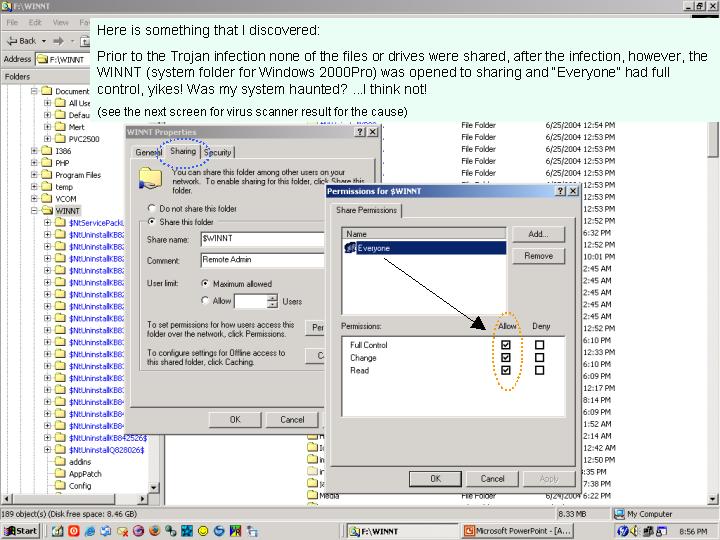
Task: Click the open WINNT folder icon
Action: (47, 210)
